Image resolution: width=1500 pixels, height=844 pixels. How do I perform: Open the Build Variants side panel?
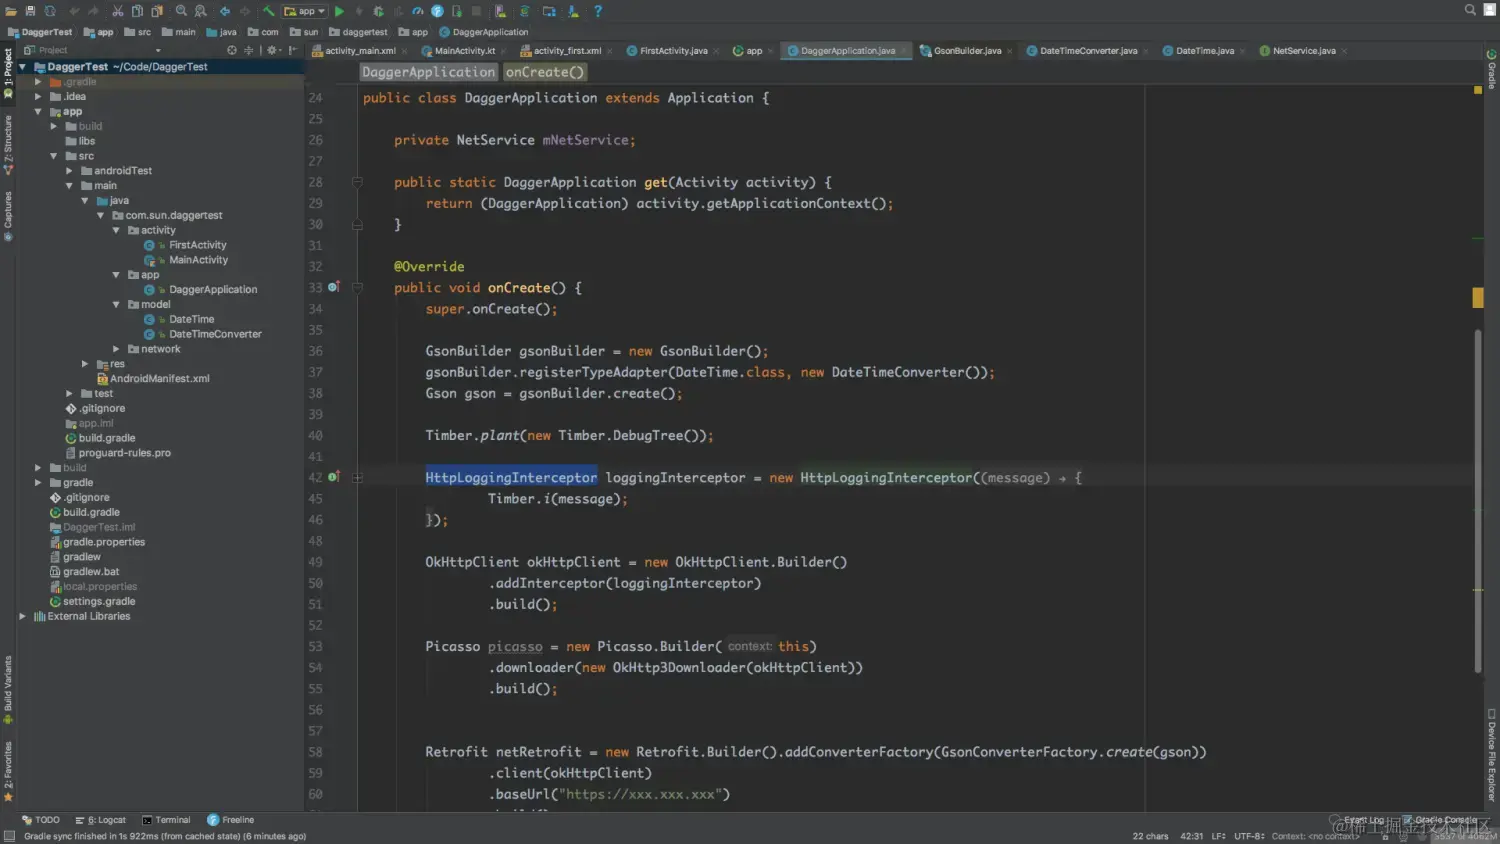8,690
